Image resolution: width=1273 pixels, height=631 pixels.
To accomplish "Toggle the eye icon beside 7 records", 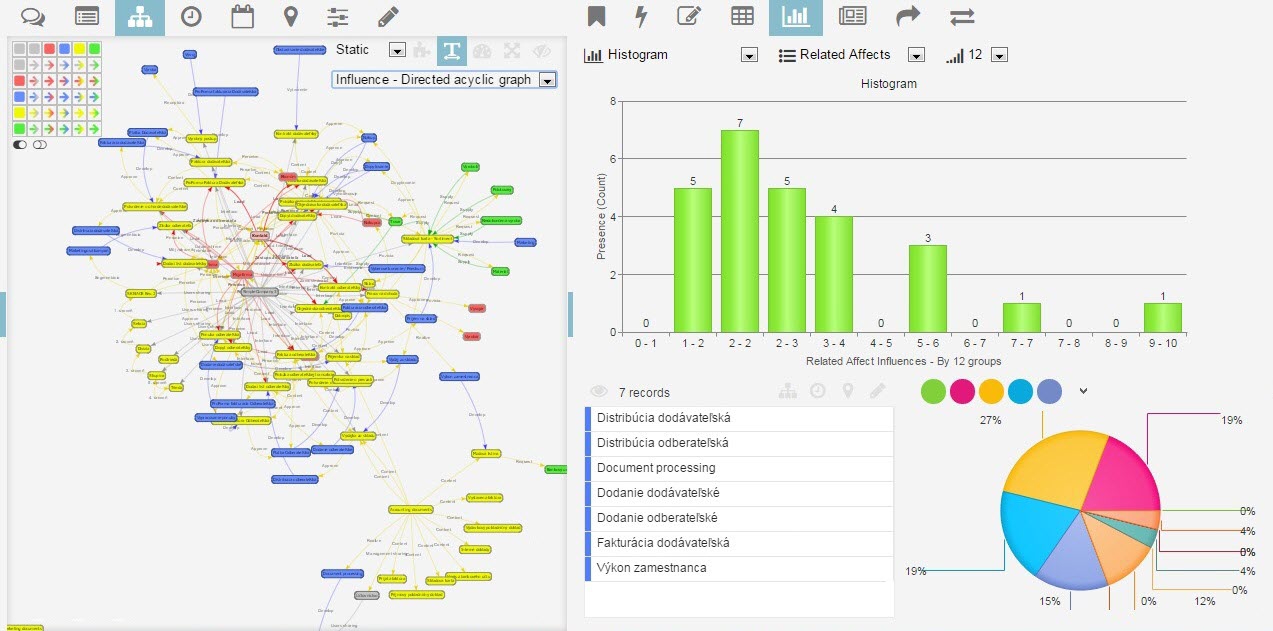I will pos(599,393).
